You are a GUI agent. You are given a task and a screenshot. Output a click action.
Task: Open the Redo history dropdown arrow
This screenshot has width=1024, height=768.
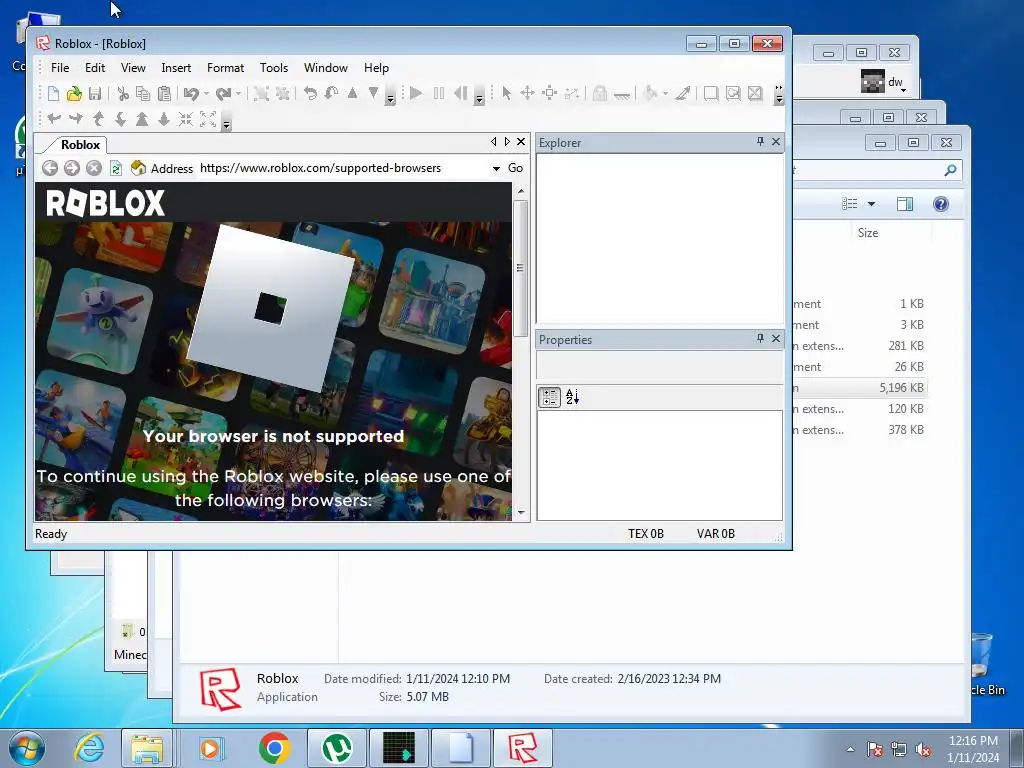click(238, 93)
